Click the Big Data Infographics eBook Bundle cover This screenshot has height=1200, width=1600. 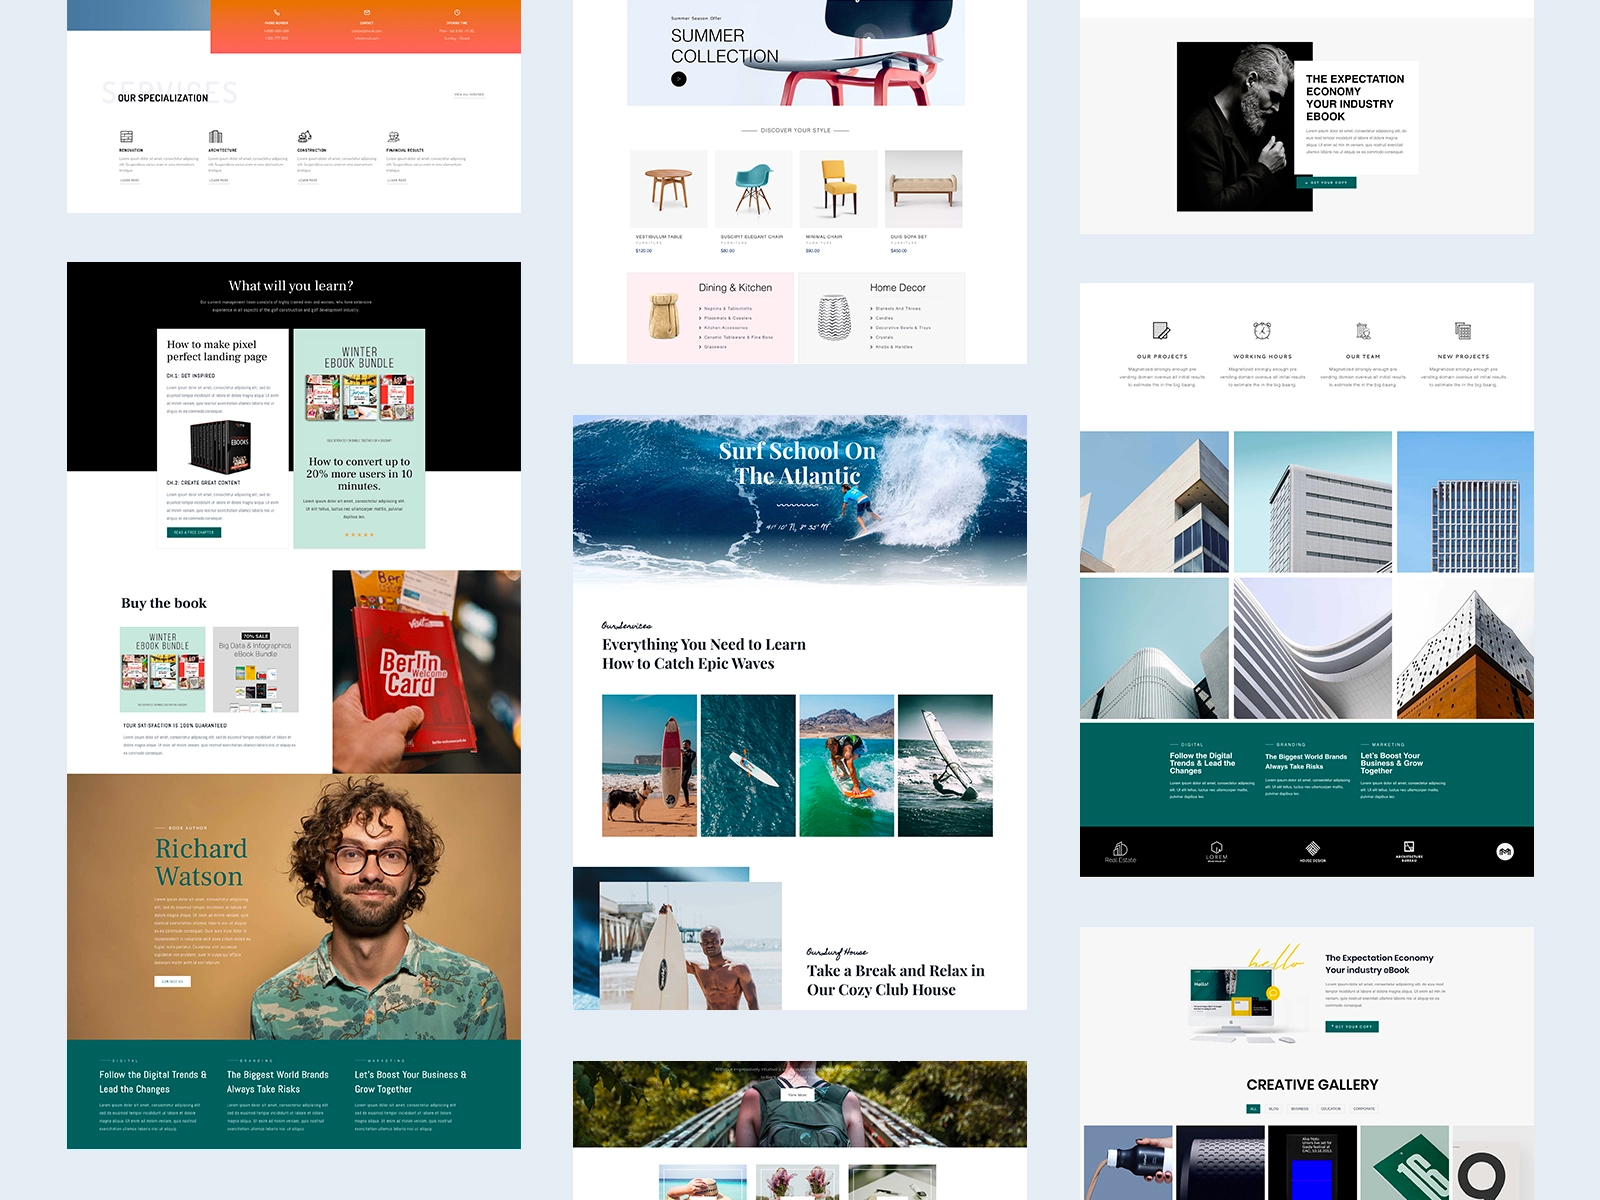point(256,669)
